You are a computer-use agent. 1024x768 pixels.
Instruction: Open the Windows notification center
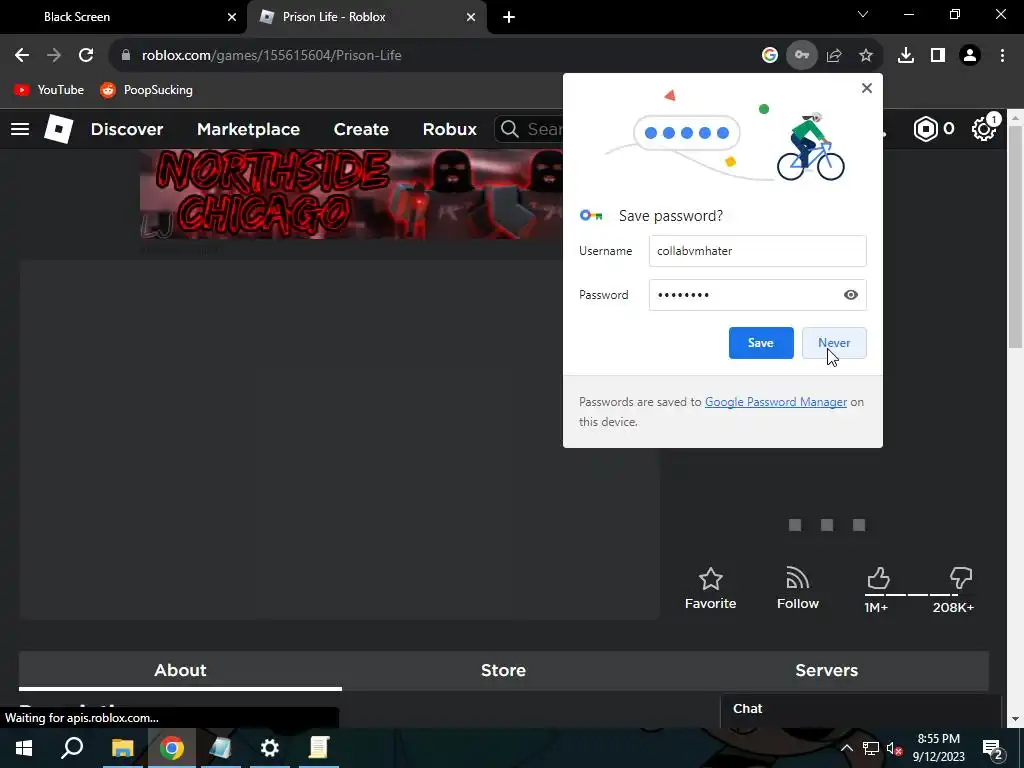[x=993, y=748]
